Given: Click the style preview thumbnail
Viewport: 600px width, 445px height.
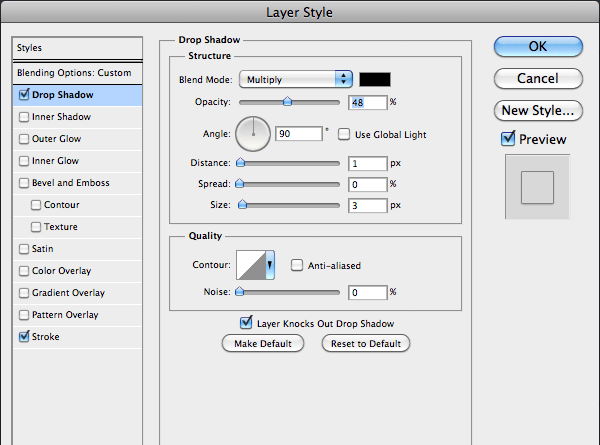Looking at the screenshot, I should (x=537, y=187).
